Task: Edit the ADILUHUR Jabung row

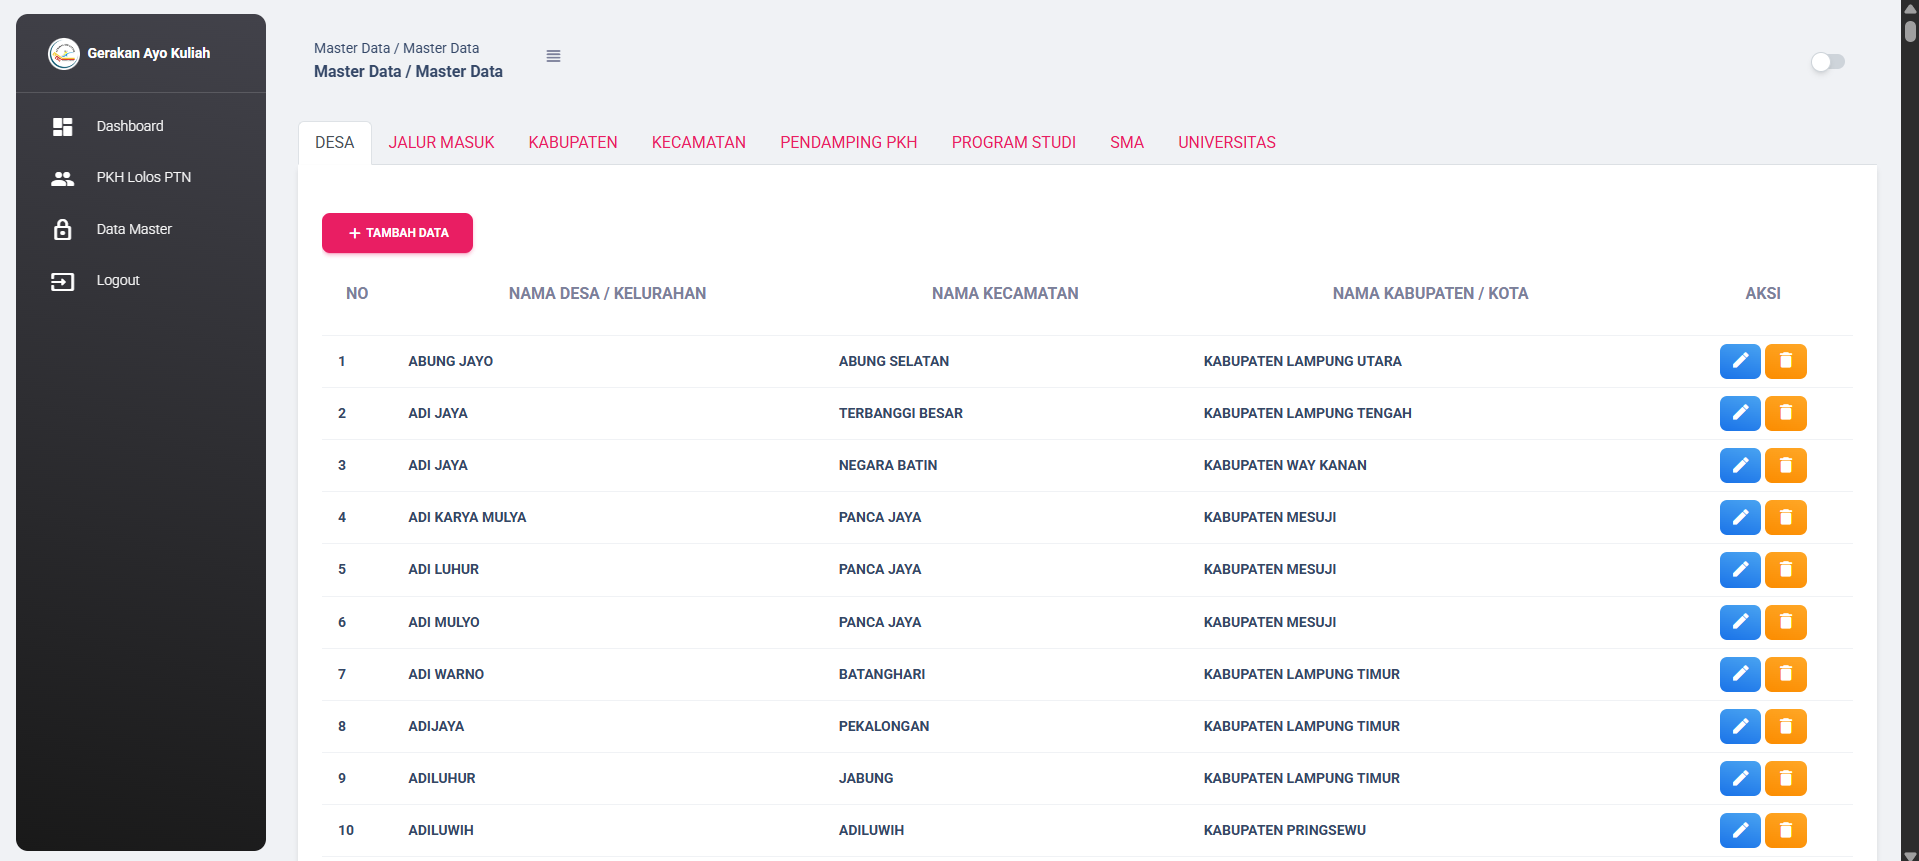Action: [x=1740, y=778]
